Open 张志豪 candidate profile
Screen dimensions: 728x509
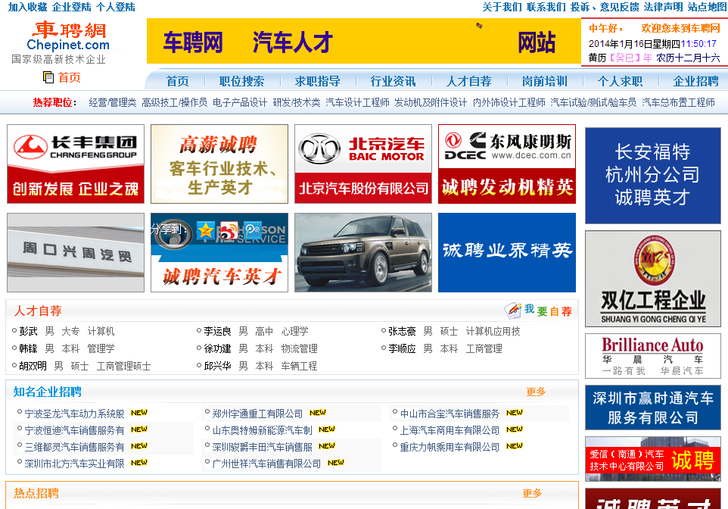[402, 331]
